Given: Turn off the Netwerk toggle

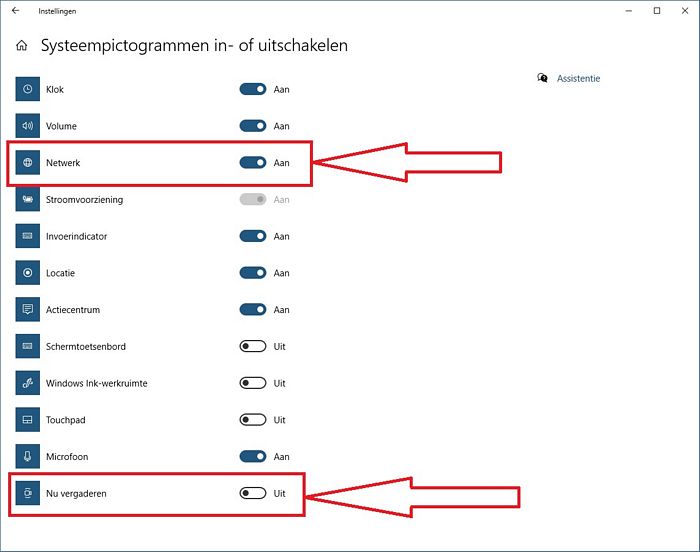Looking at the screenshot, I should click(x=253, y=163).
